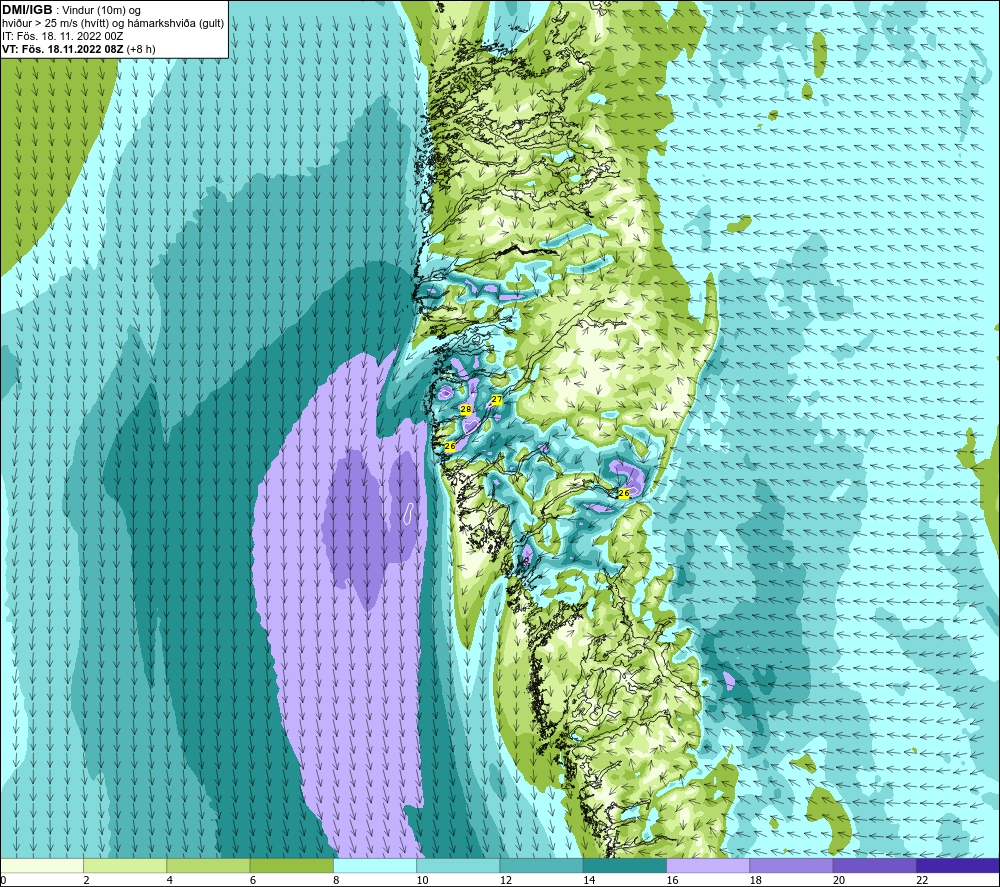Click the legend scale value 18
This screenshot has height=887, width=1000.
[756, 880]
